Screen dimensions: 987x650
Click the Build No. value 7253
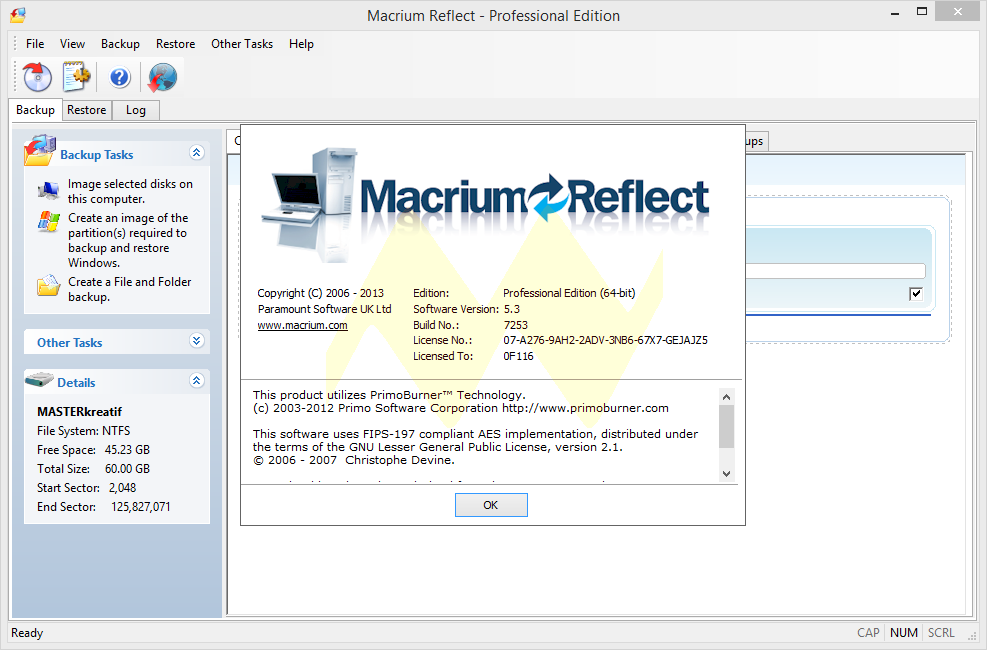coord(516,325)
